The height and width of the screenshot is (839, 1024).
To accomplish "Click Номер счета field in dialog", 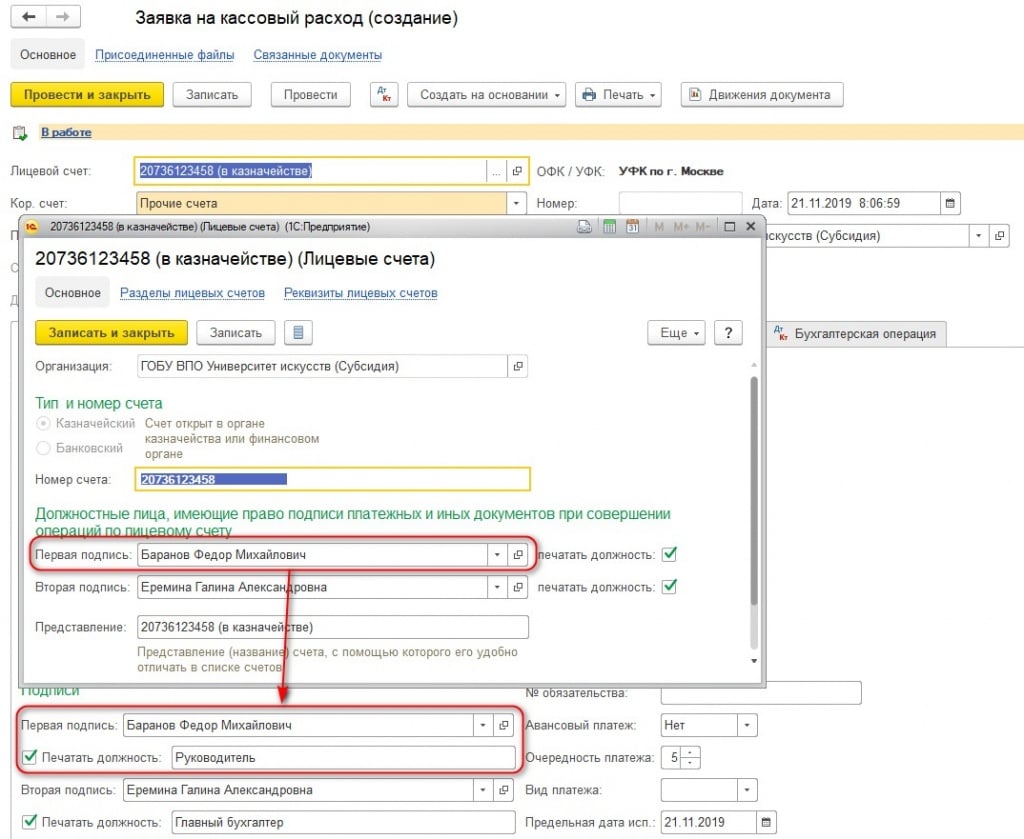I will (333, 479).
